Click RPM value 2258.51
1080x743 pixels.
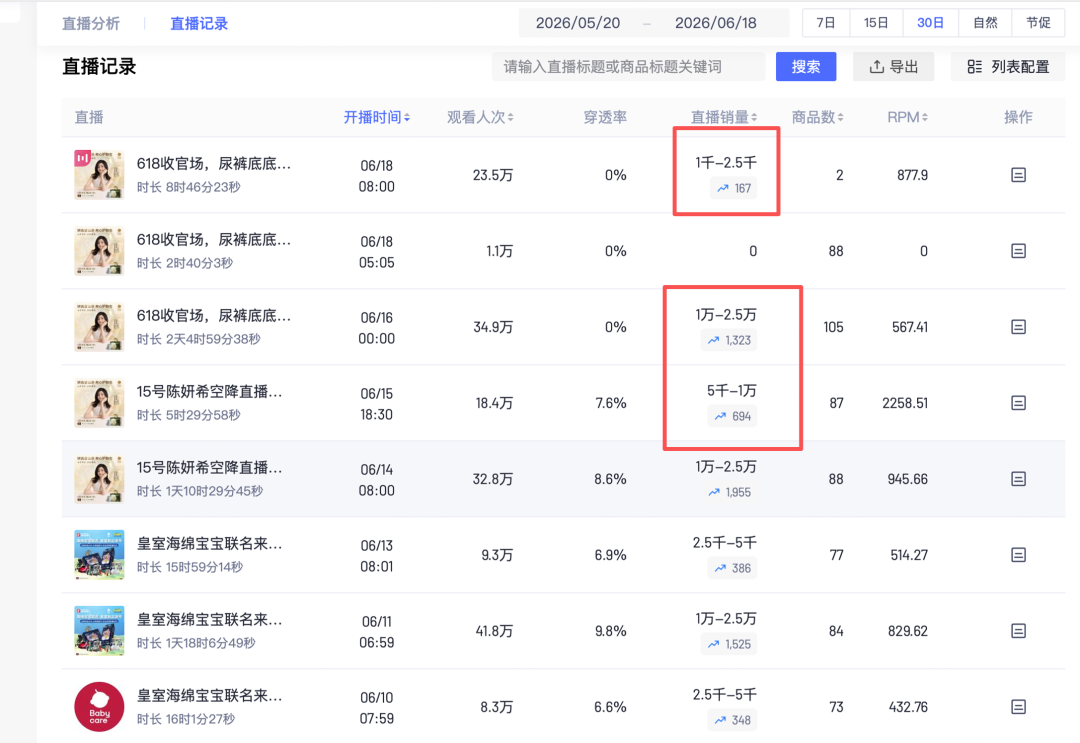[905, 403]
